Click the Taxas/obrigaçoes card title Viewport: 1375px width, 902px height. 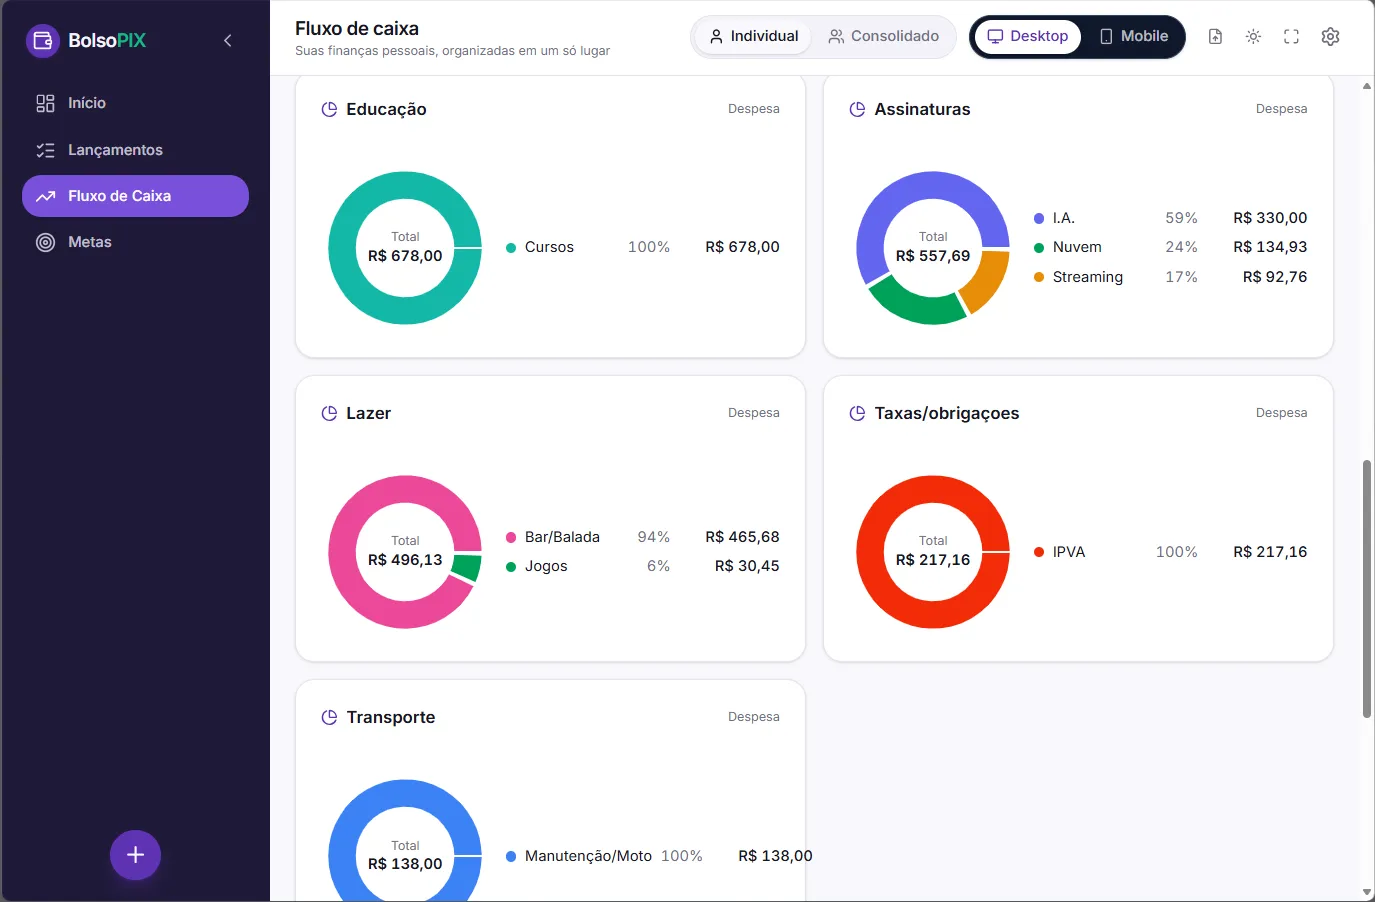pyautogui.click(x=947, y=413)
